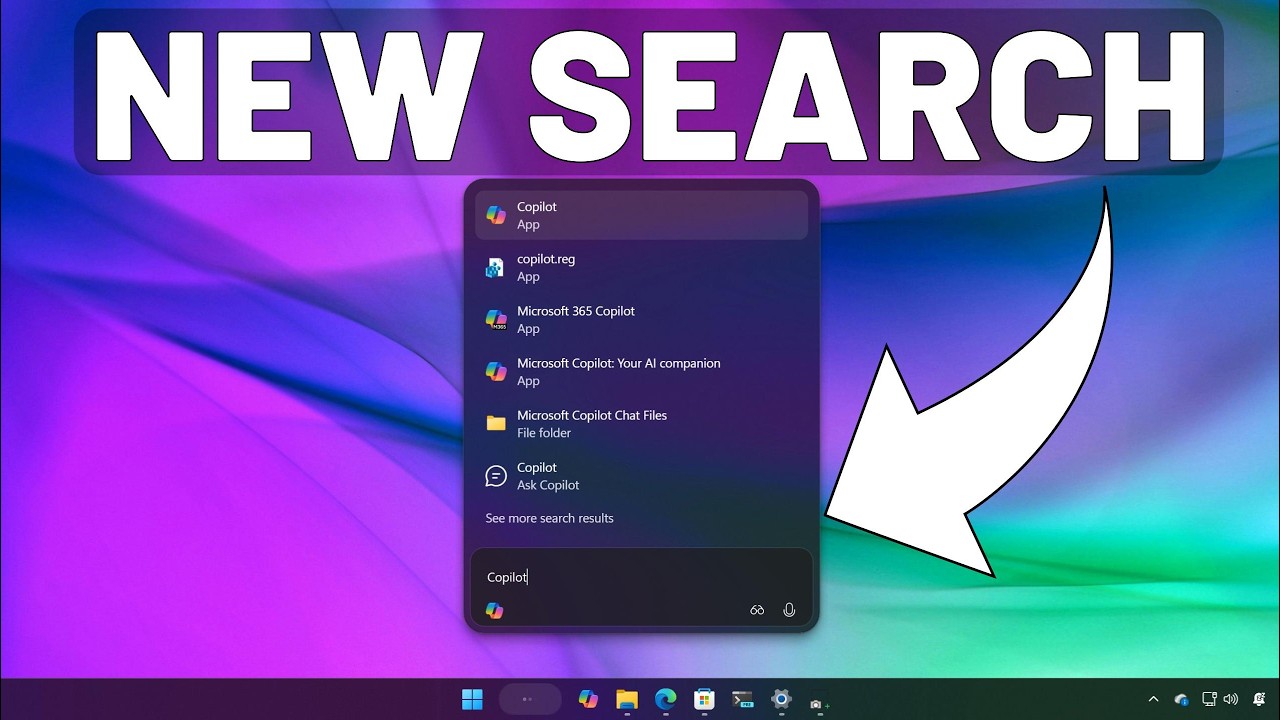Expand the hidden system tray icons
The image size is (1280, 720).
click(x=1153, y=699)
